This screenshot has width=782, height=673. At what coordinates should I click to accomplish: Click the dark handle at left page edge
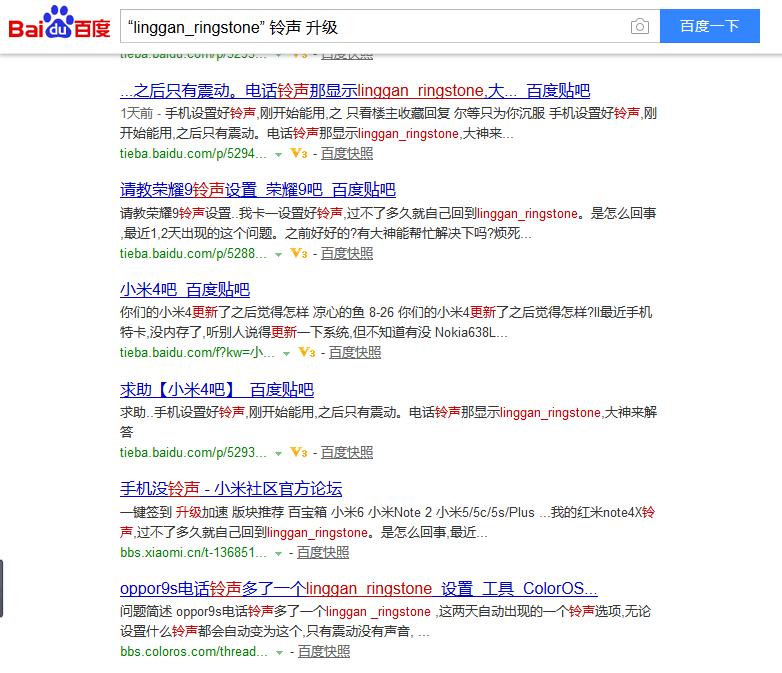coord(1,589)
